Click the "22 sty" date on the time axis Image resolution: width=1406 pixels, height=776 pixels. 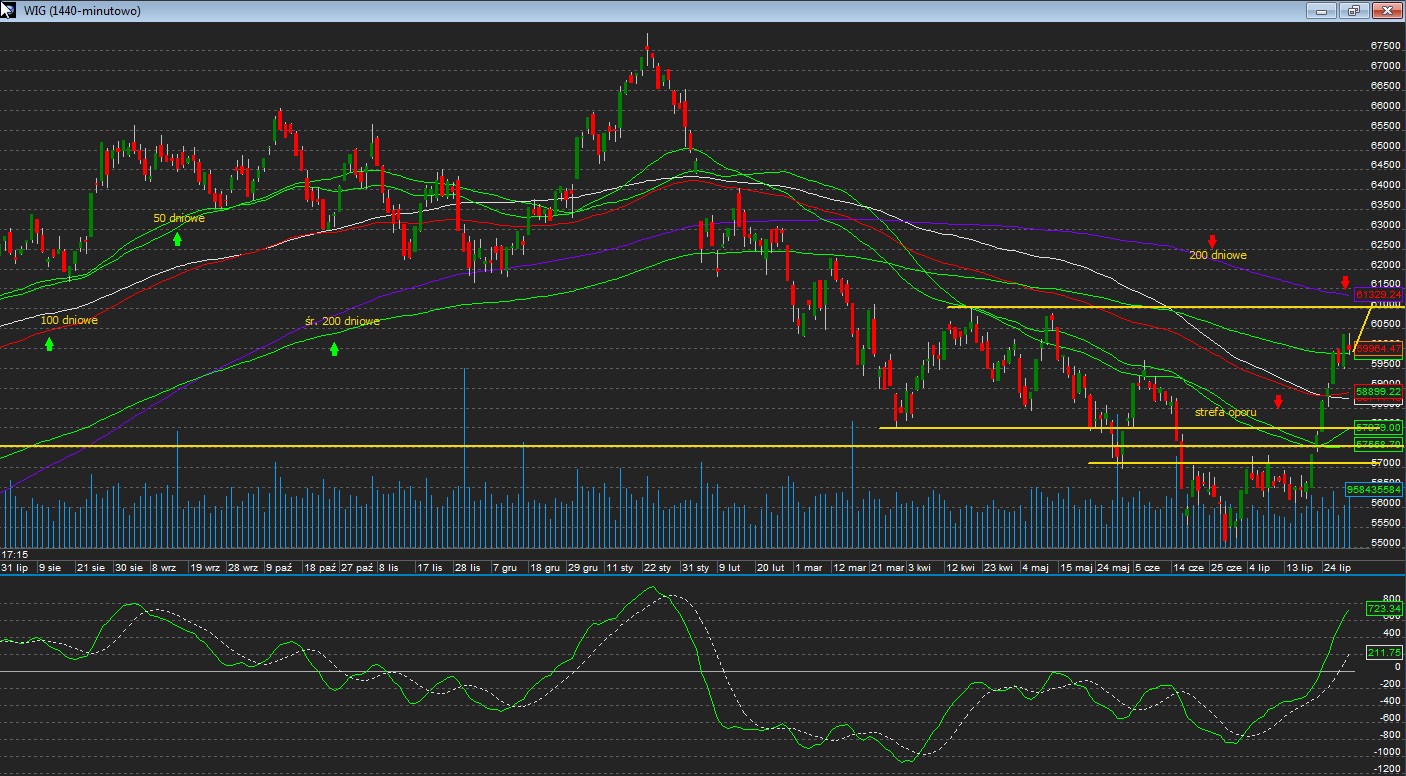point(656,567)
